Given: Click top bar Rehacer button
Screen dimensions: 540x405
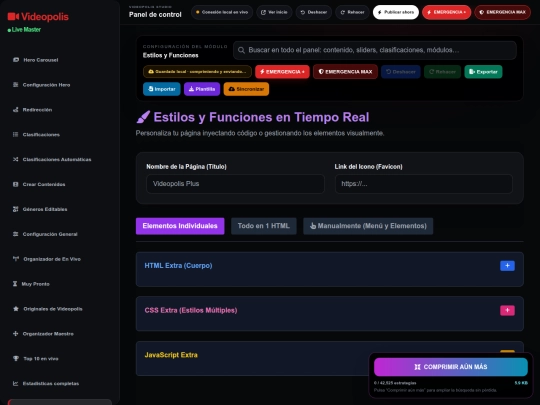Looking at the screenshot, I should (352, 12).
